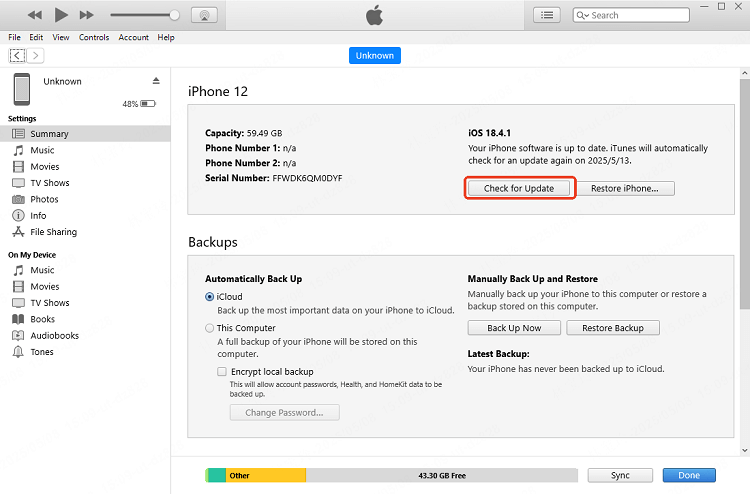Skip to the previous track
Image resolution: width=750 pixels, height=494 pixels.
(35, 15)
